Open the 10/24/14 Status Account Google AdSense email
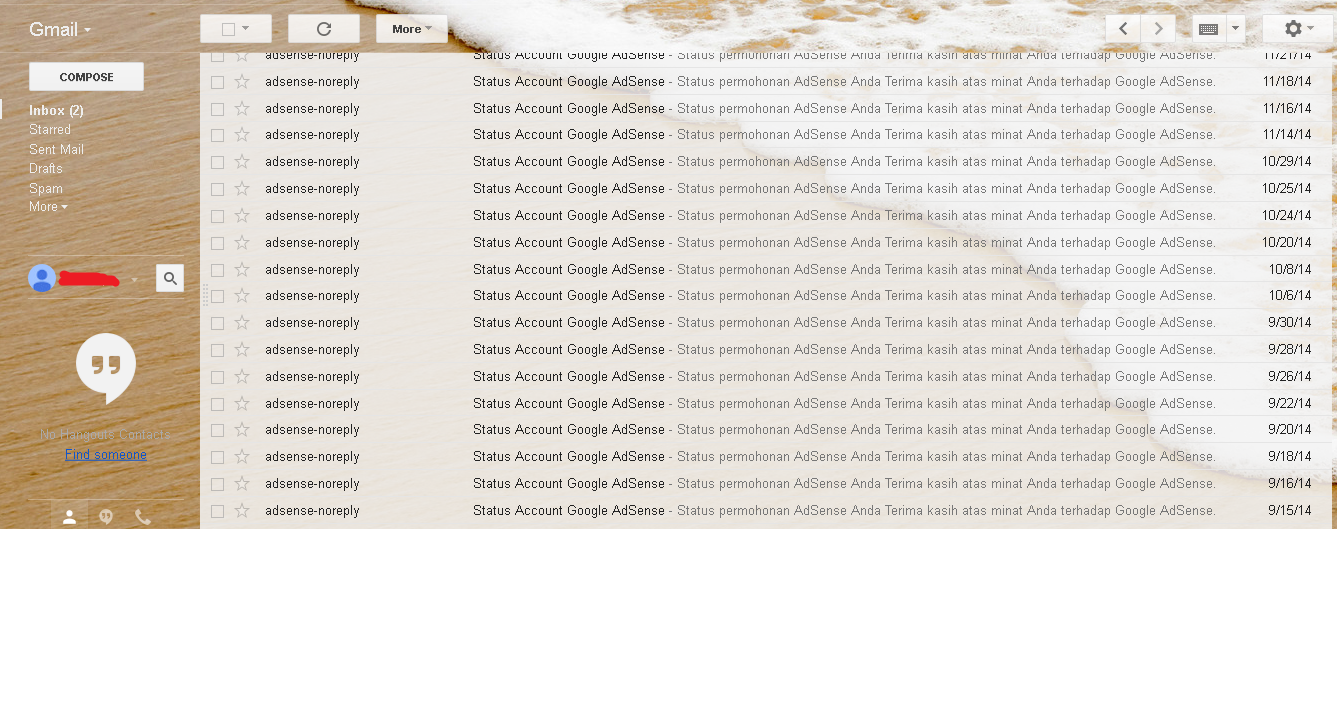This screenshot has height=705, width=1337. click(766, 216)
